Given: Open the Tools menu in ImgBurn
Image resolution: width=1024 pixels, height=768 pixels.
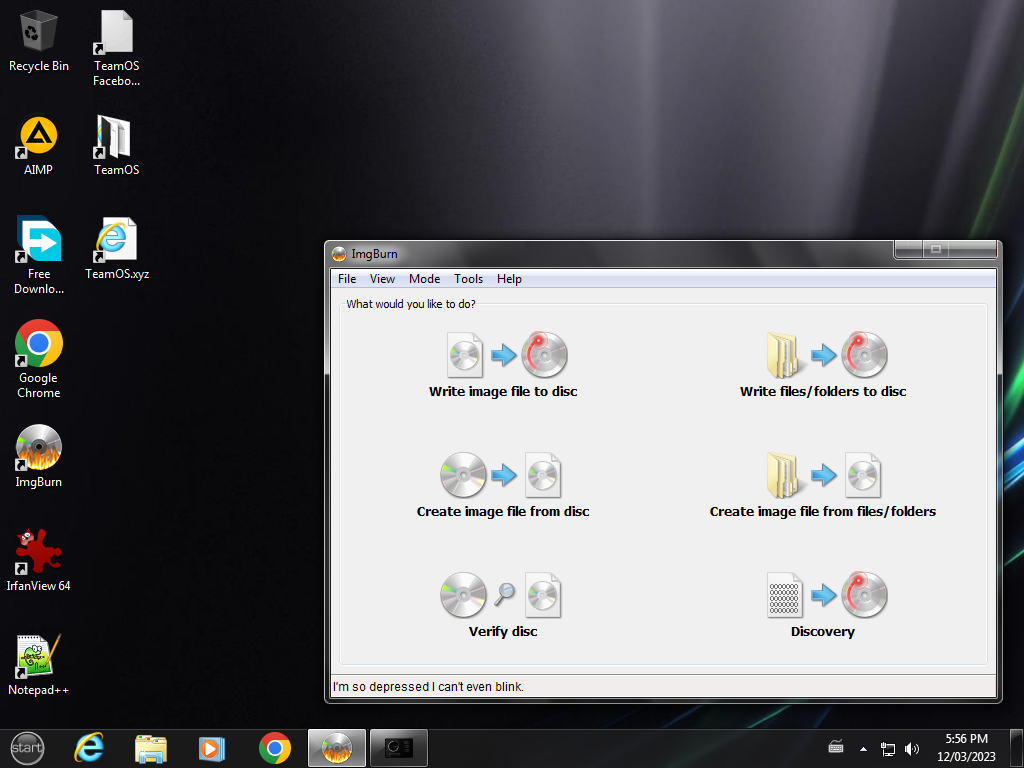Looking at the screenshot, I should point(468,279).
